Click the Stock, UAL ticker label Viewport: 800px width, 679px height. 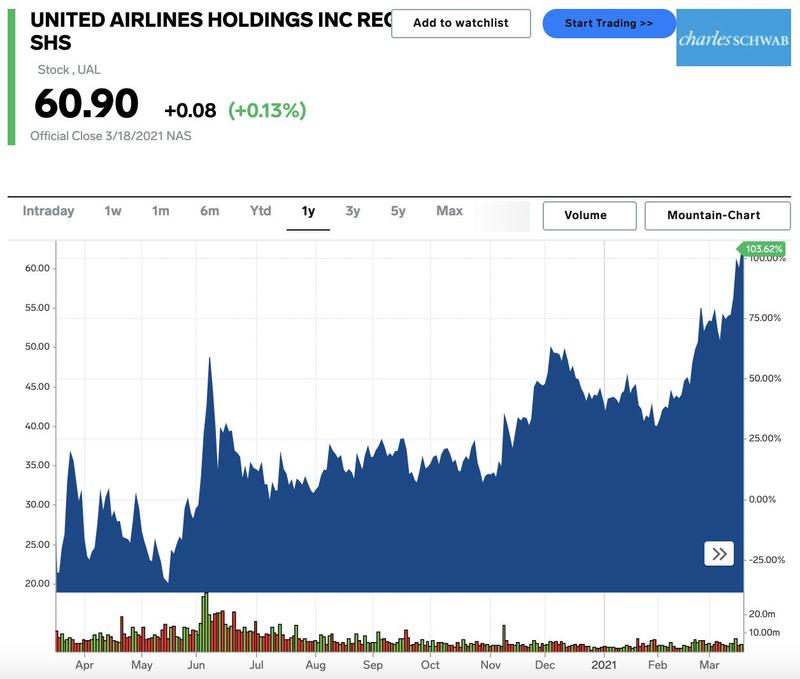[x=69, y=69]
